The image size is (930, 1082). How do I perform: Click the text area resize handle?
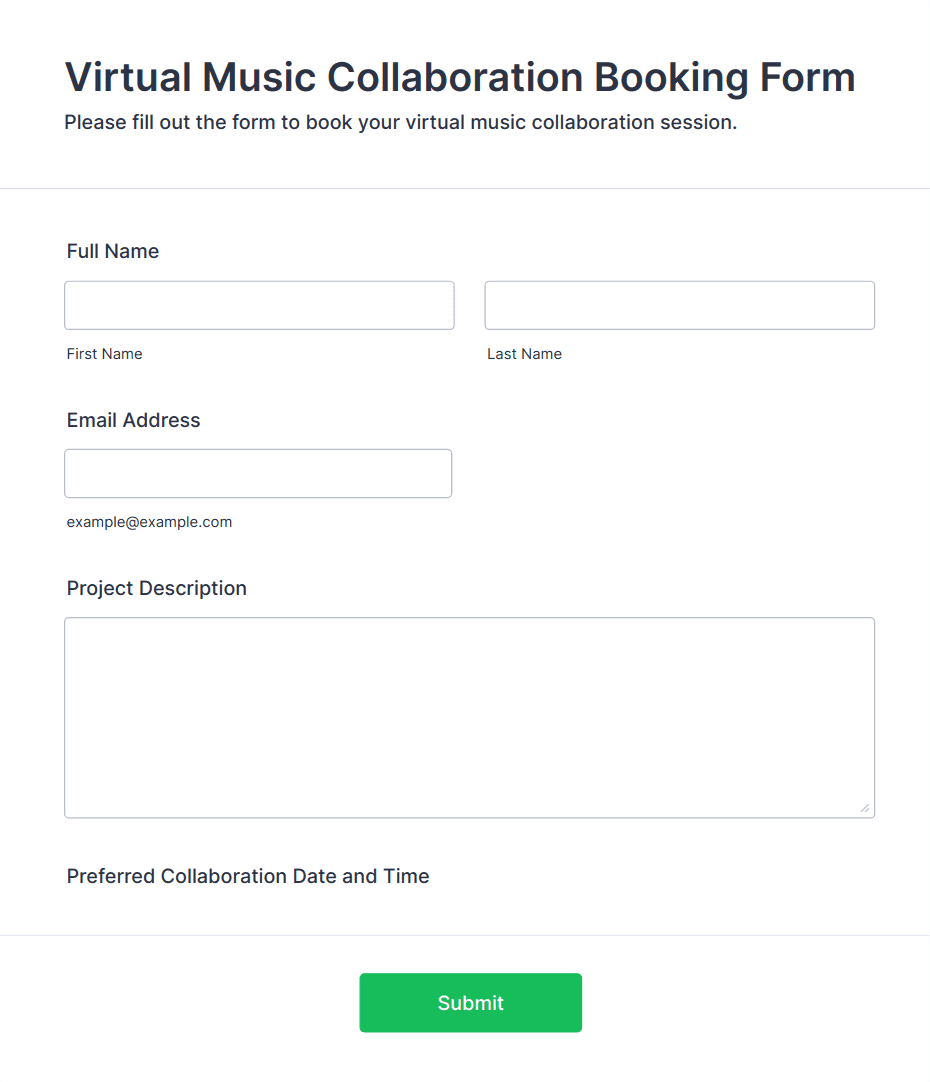click(x=865, y=808)
